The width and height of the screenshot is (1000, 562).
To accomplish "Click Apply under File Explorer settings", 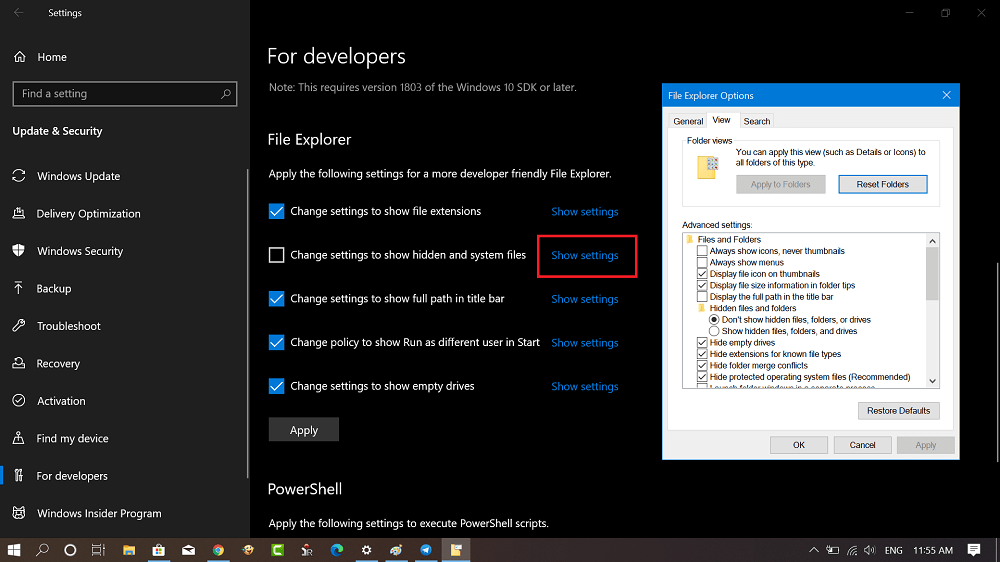I will pyautogui.click(x=304, y=430).
